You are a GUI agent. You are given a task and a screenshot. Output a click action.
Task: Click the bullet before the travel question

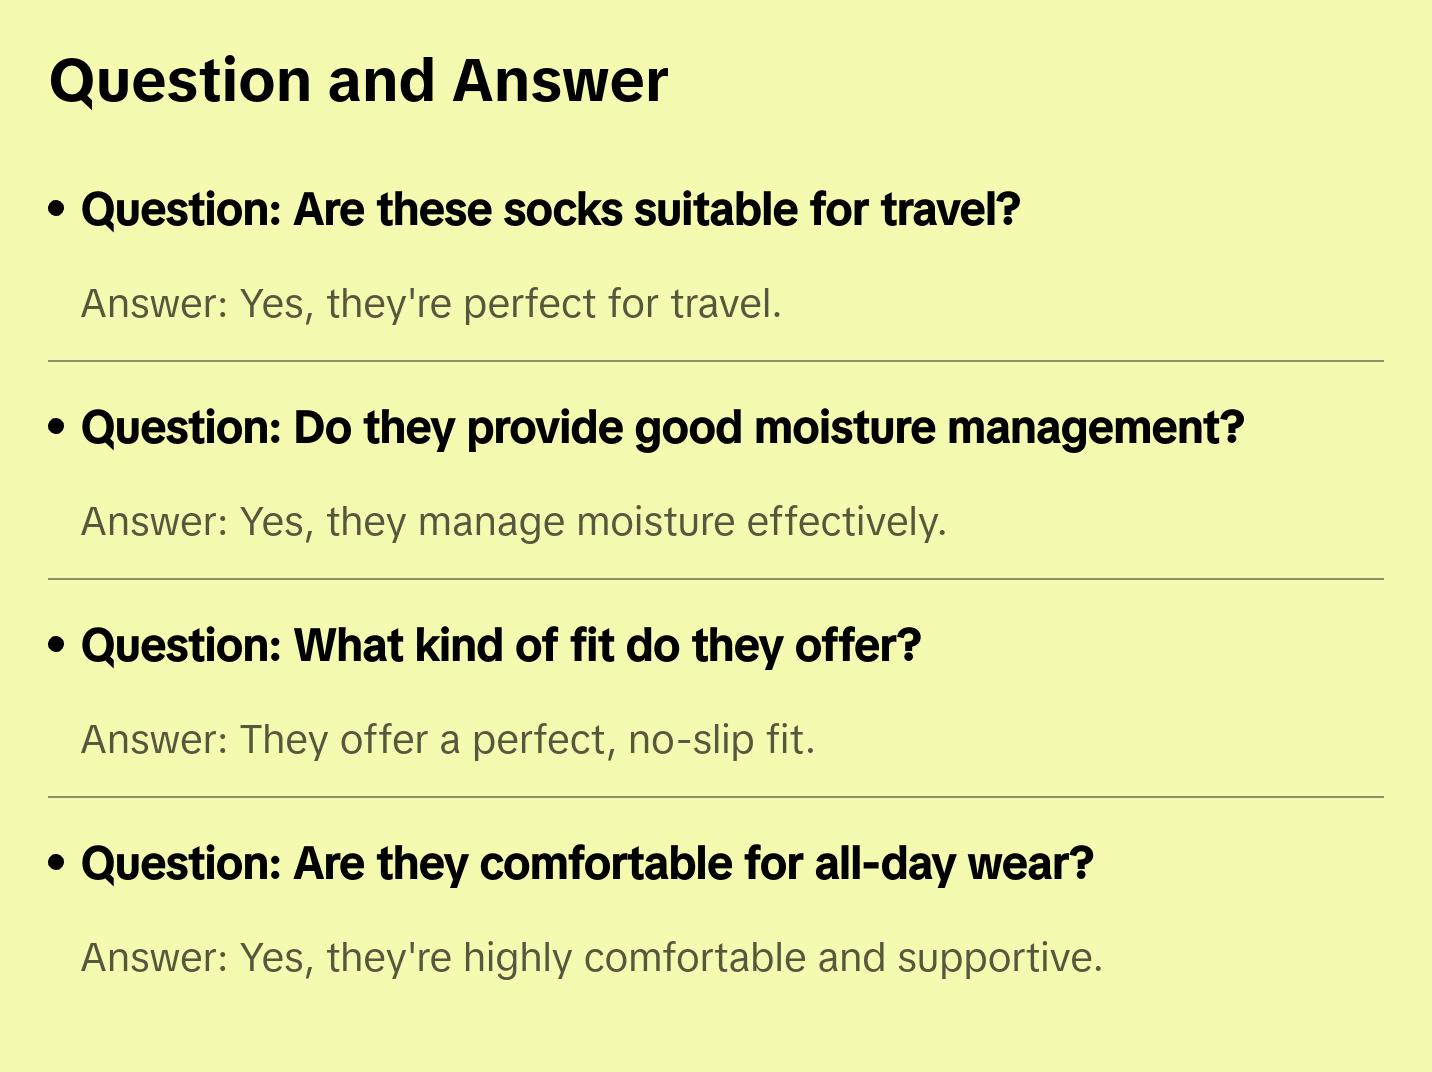point(57,210)
